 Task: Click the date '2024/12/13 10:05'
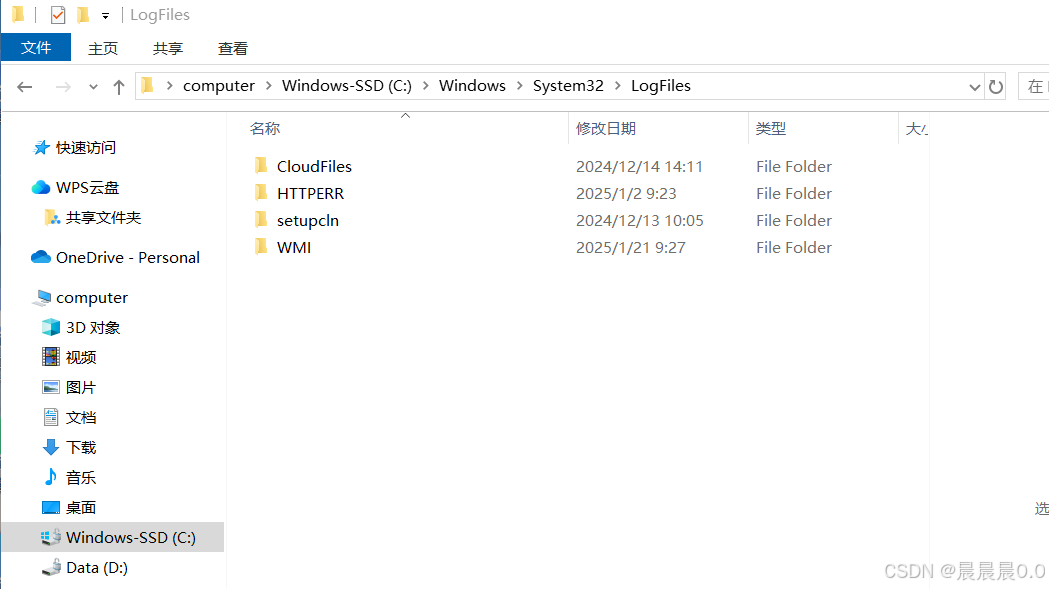tap(640, 221)
